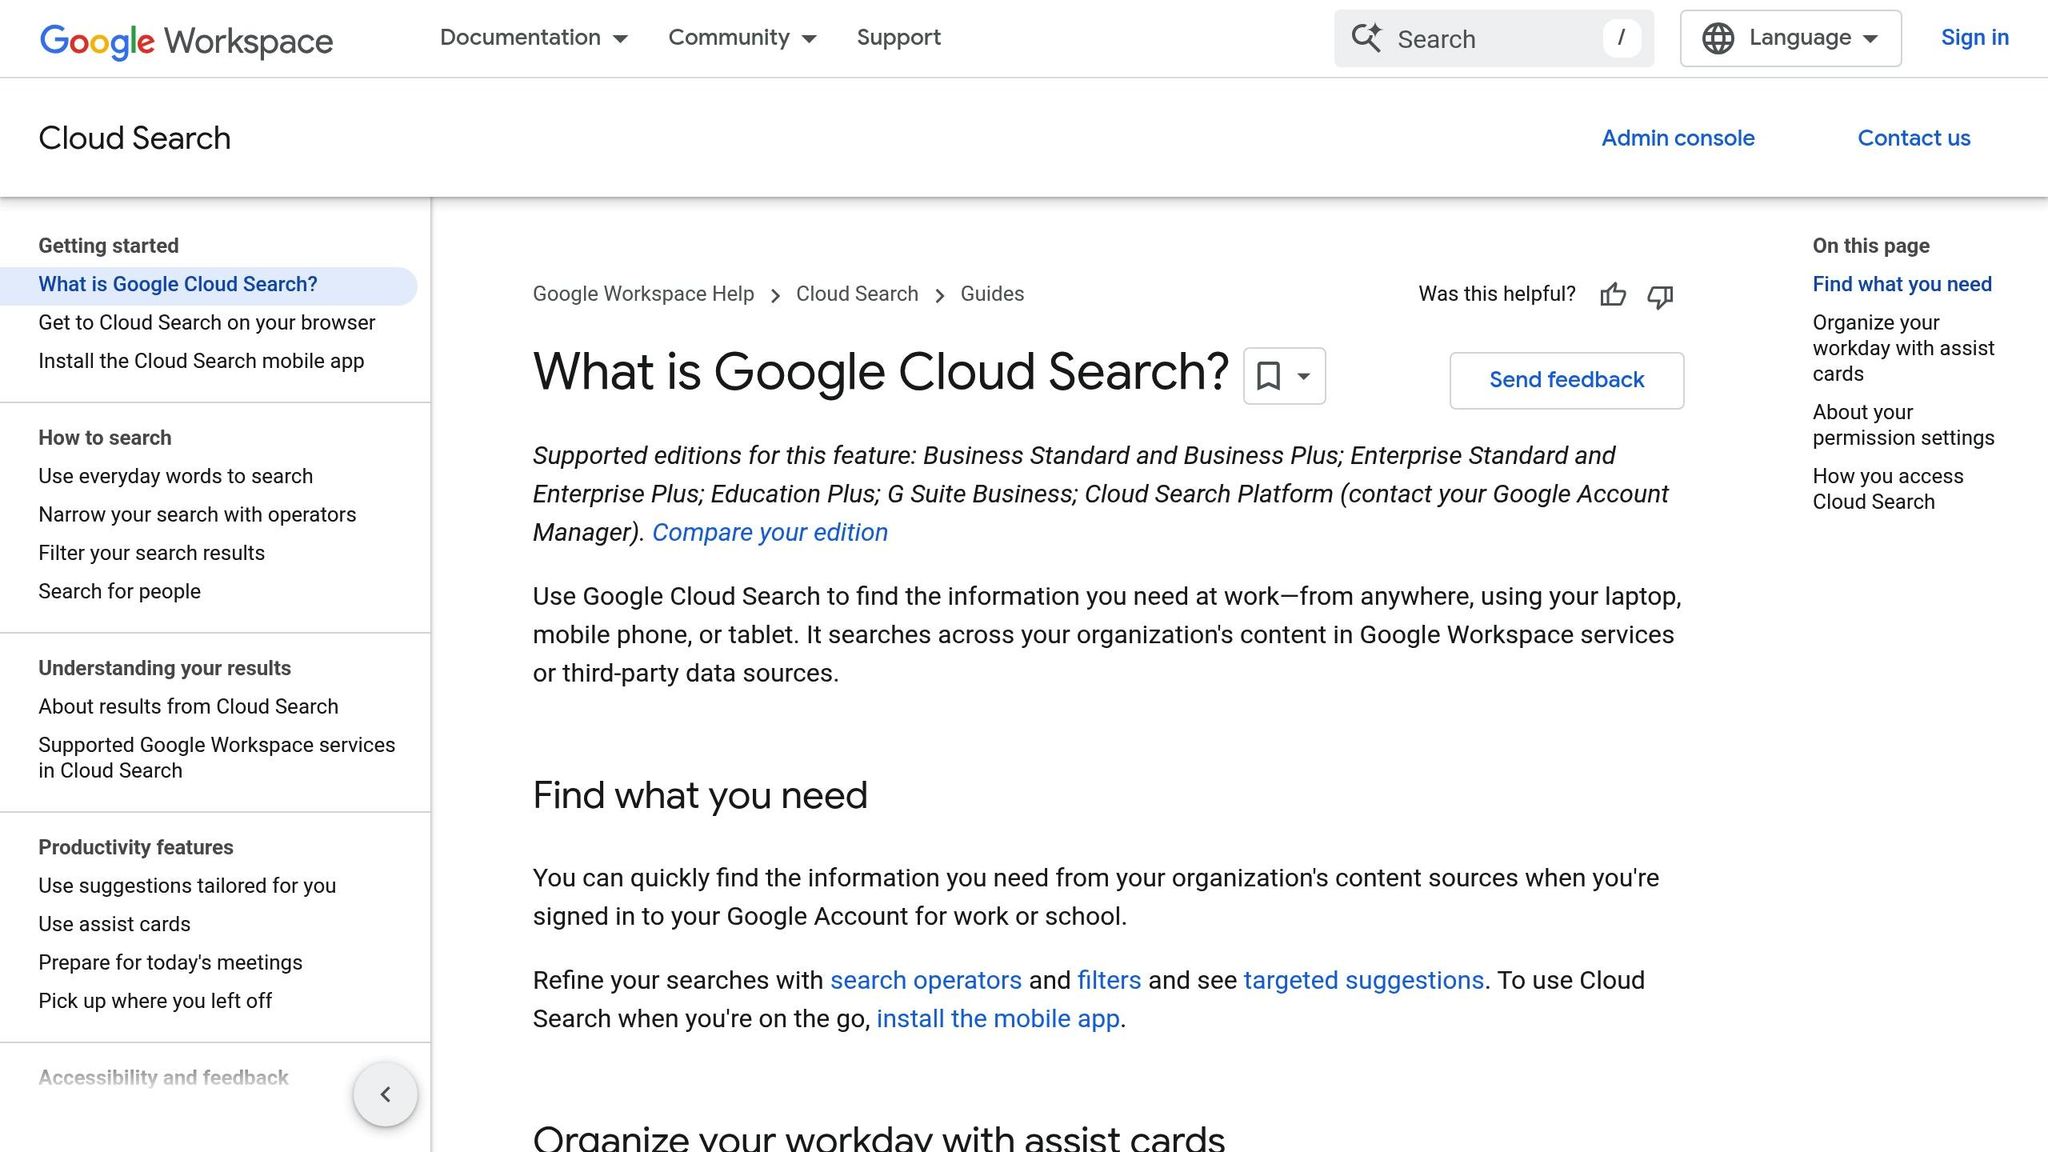Click the globe Language icon

(x=1718, y=38)
